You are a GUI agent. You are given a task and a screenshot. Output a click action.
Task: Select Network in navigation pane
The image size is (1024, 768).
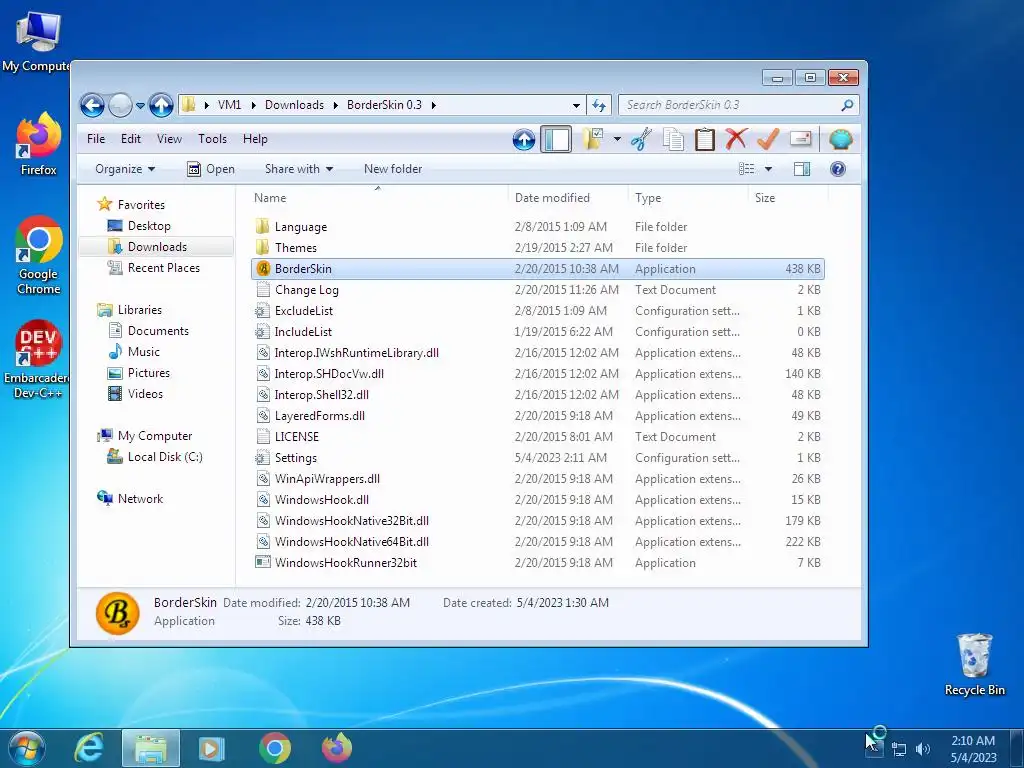(140, 499)
